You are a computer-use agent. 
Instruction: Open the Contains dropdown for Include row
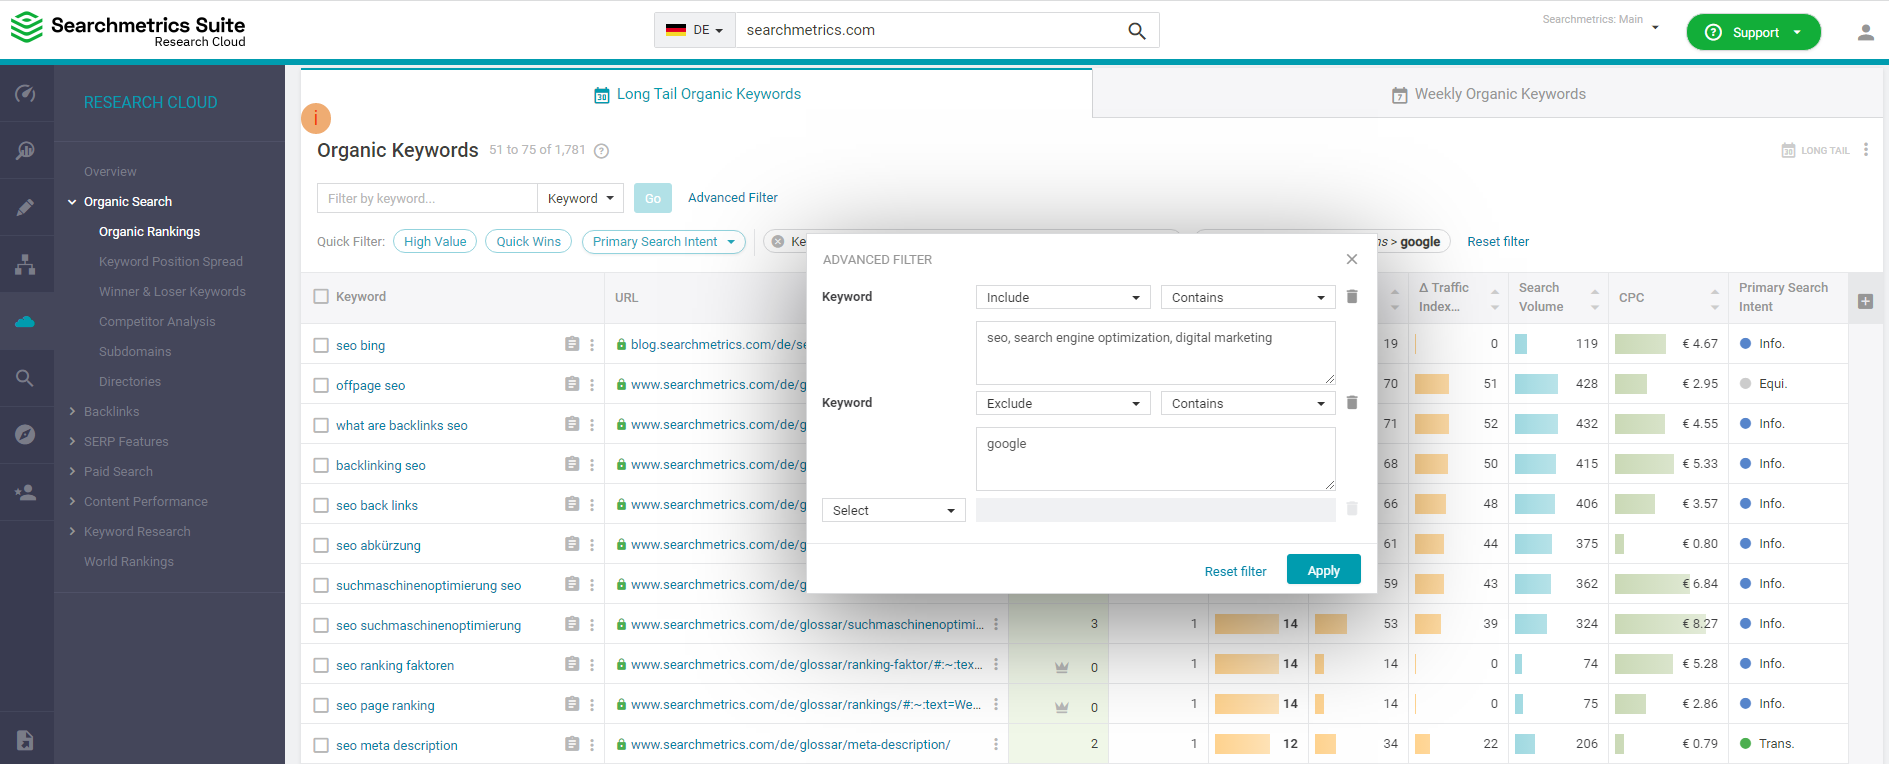point(1248,297)
